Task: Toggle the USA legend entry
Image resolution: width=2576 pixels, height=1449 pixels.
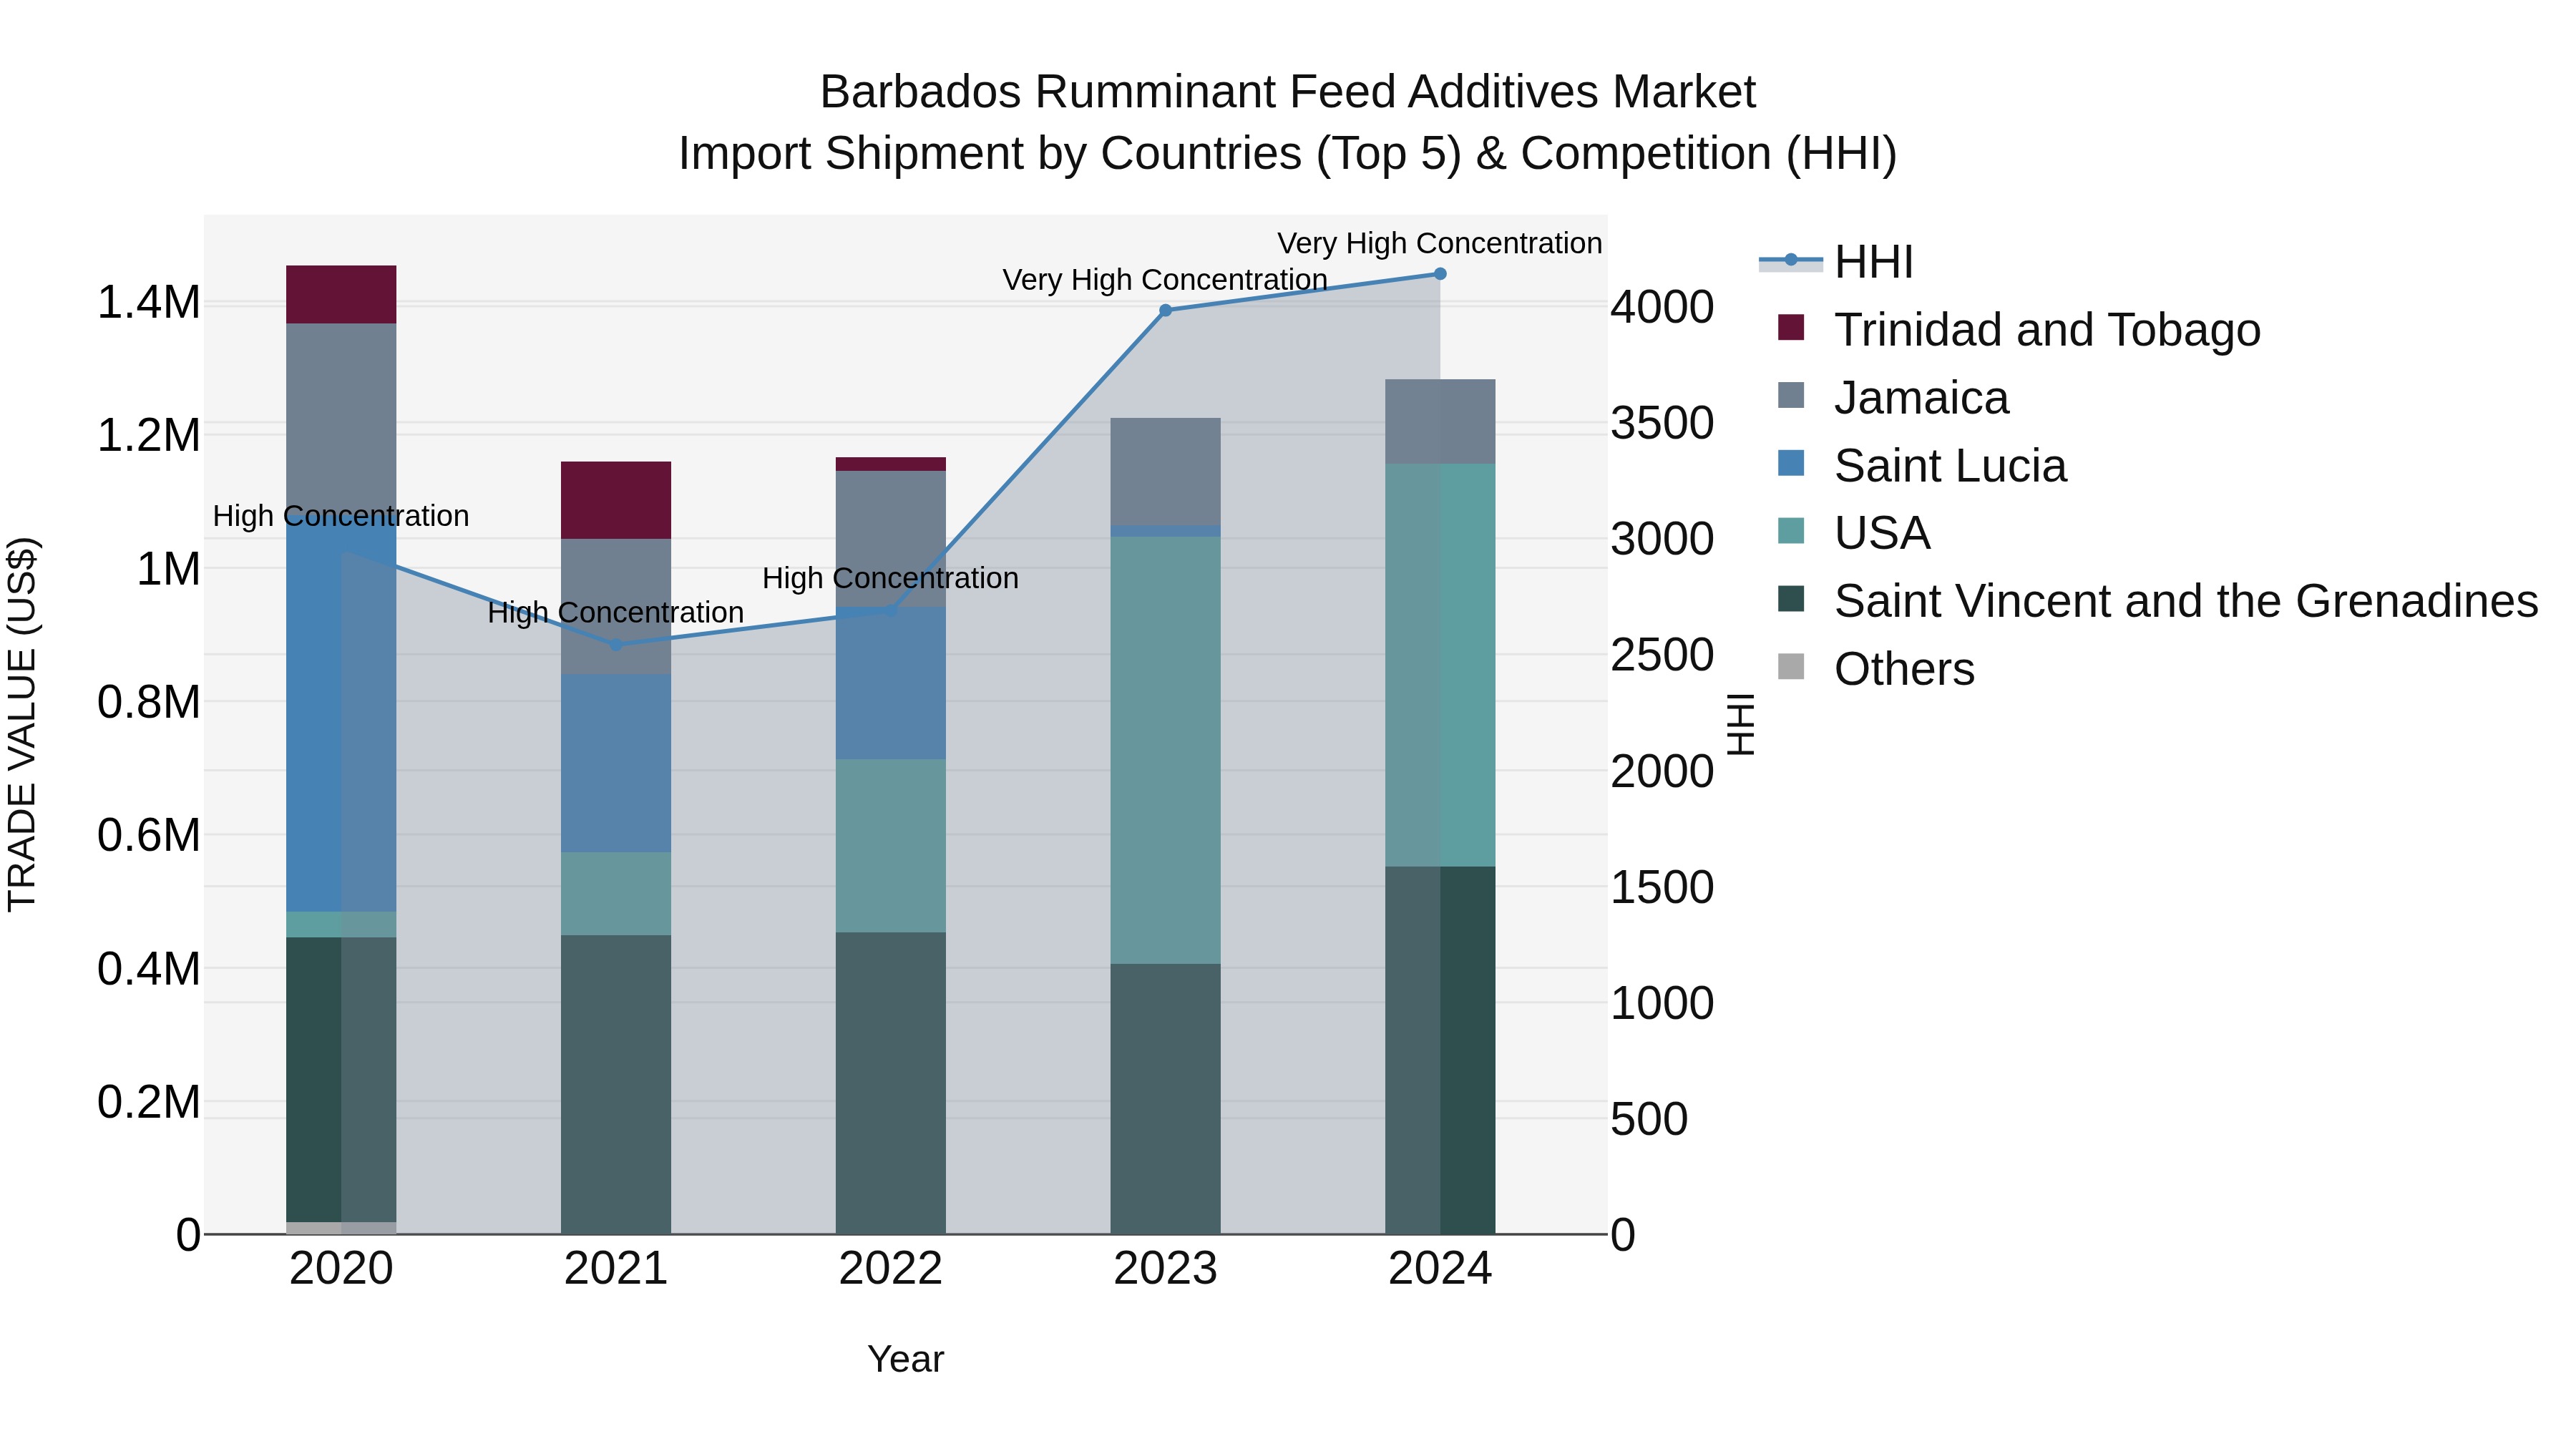Action: [1854, 532]
